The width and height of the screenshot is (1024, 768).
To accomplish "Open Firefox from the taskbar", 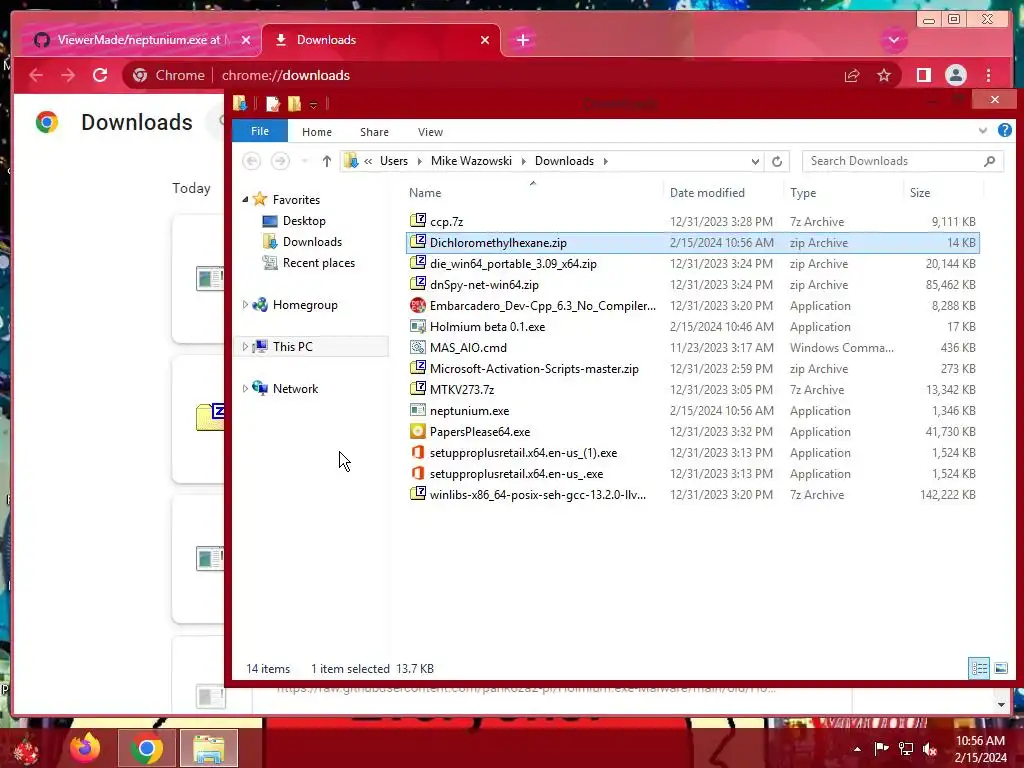I will click(x=86, y=748).
